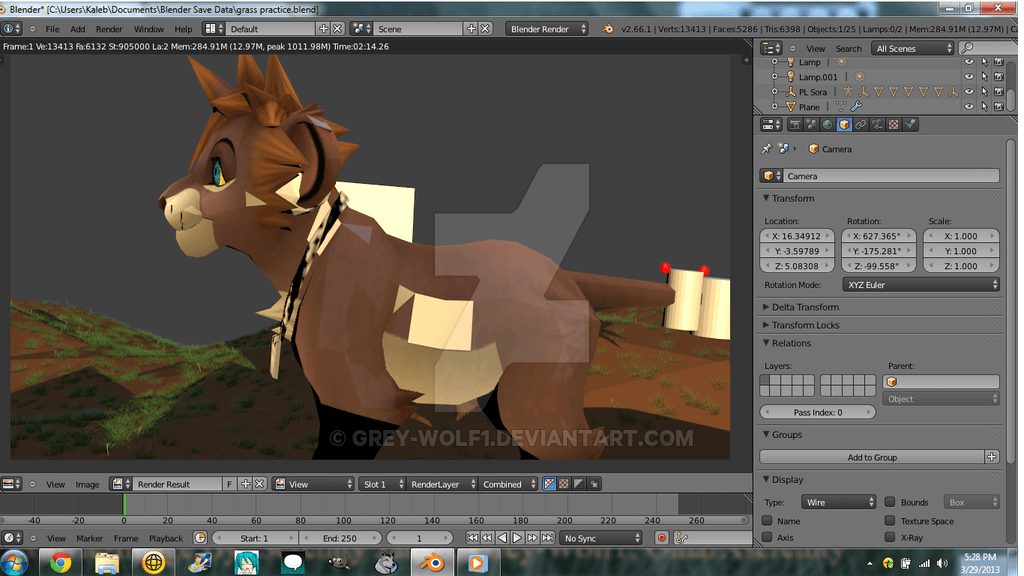Open the File menu
This screenshot has width=1024, height=576.
pyautogui.click(x=52, y=29)
